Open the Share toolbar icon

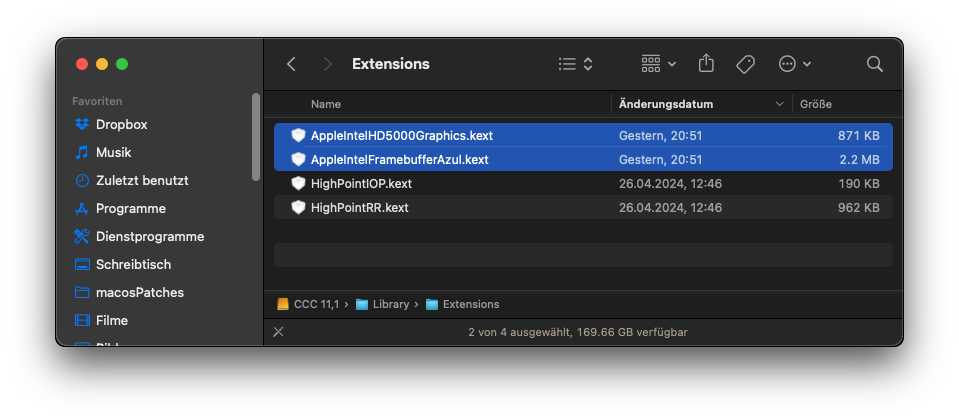coord(706,64)
